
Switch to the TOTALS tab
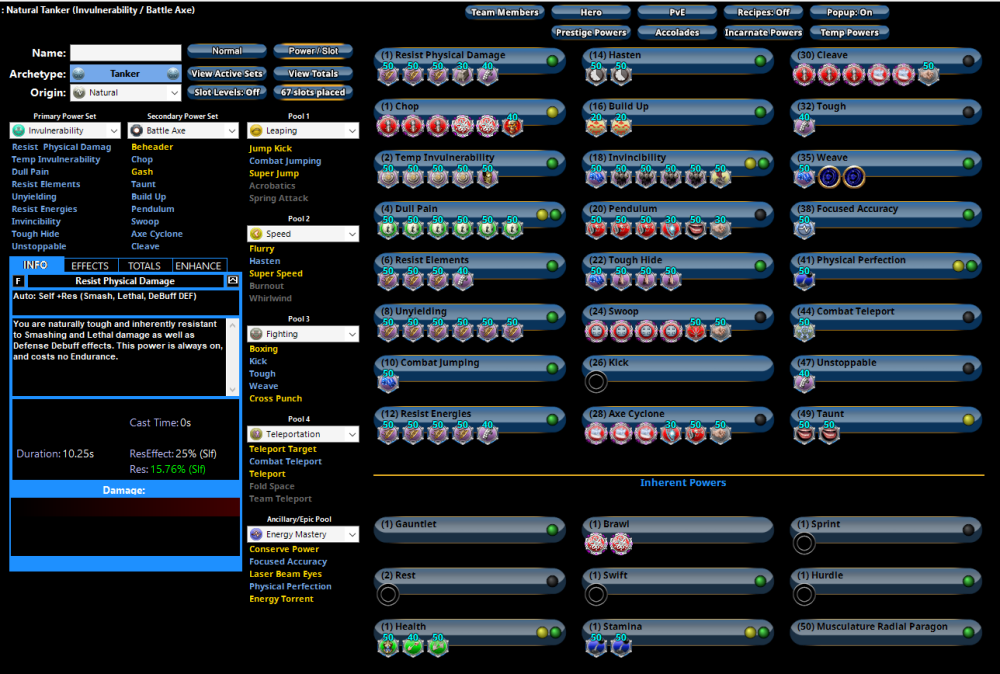[144, 266]
